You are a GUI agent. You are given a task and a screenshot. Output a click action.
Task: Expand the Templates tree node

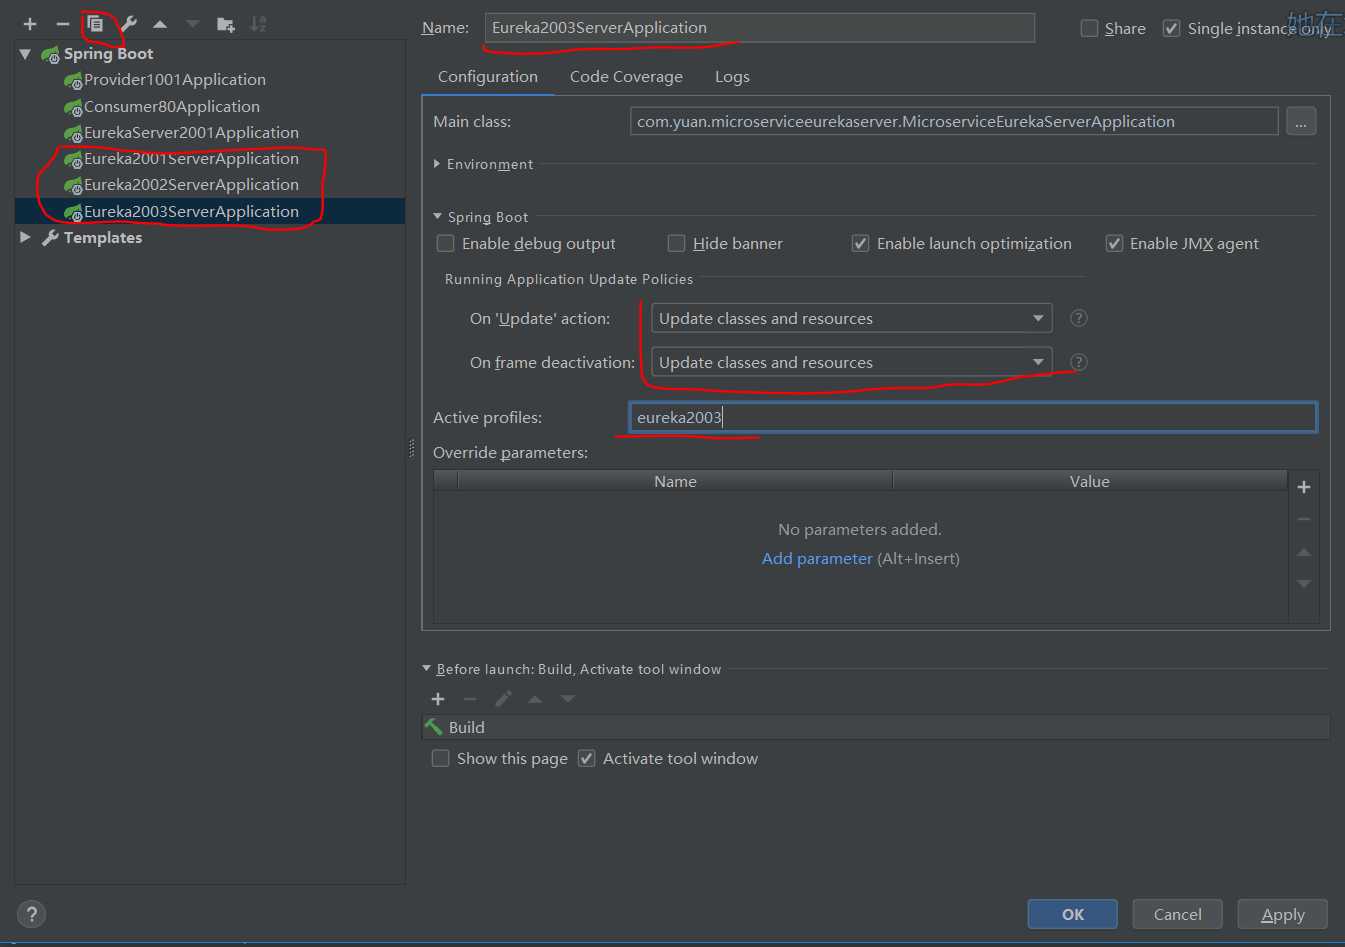25,237
